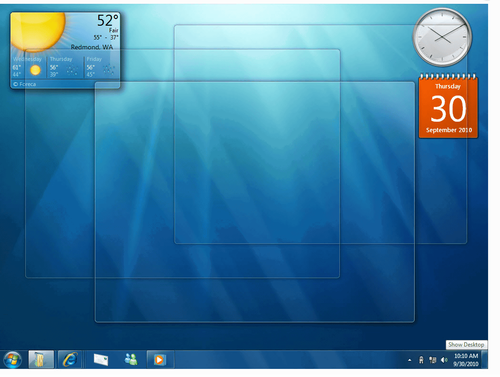500x377 pixels.
Task: Click the analog clock gadget
Action: (x=442, y=37)
